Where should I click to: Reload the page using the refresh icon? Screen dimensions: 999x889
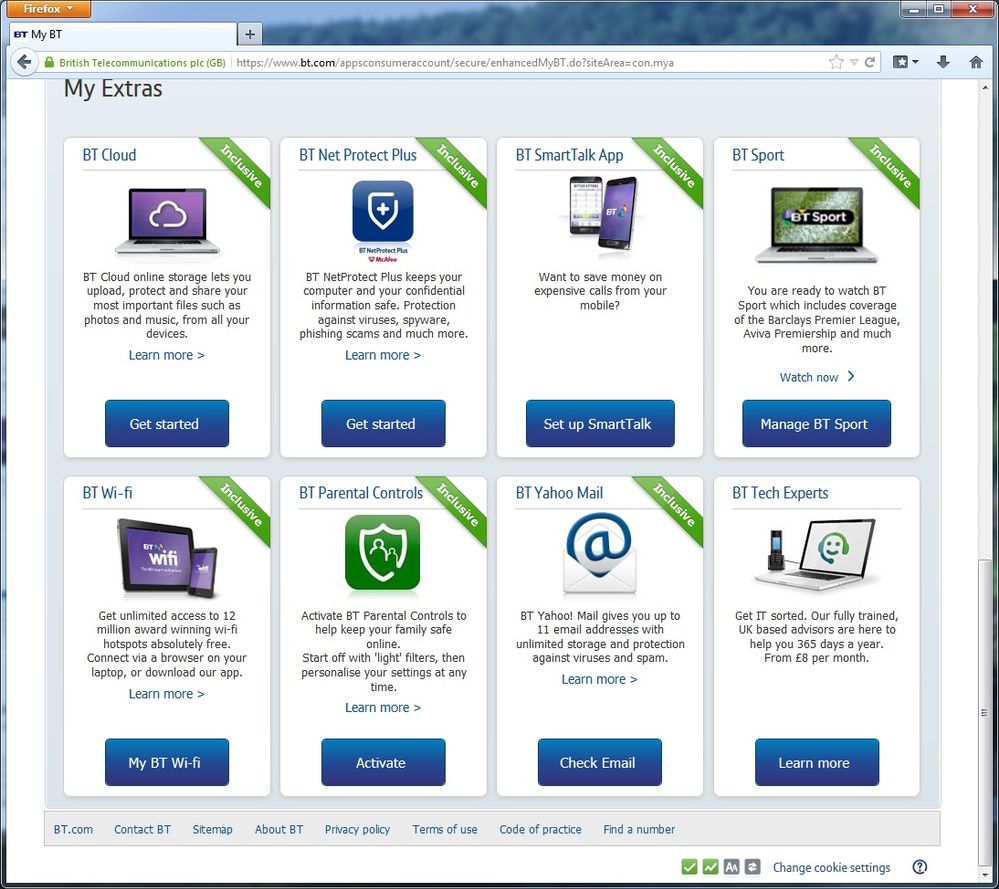870,62
